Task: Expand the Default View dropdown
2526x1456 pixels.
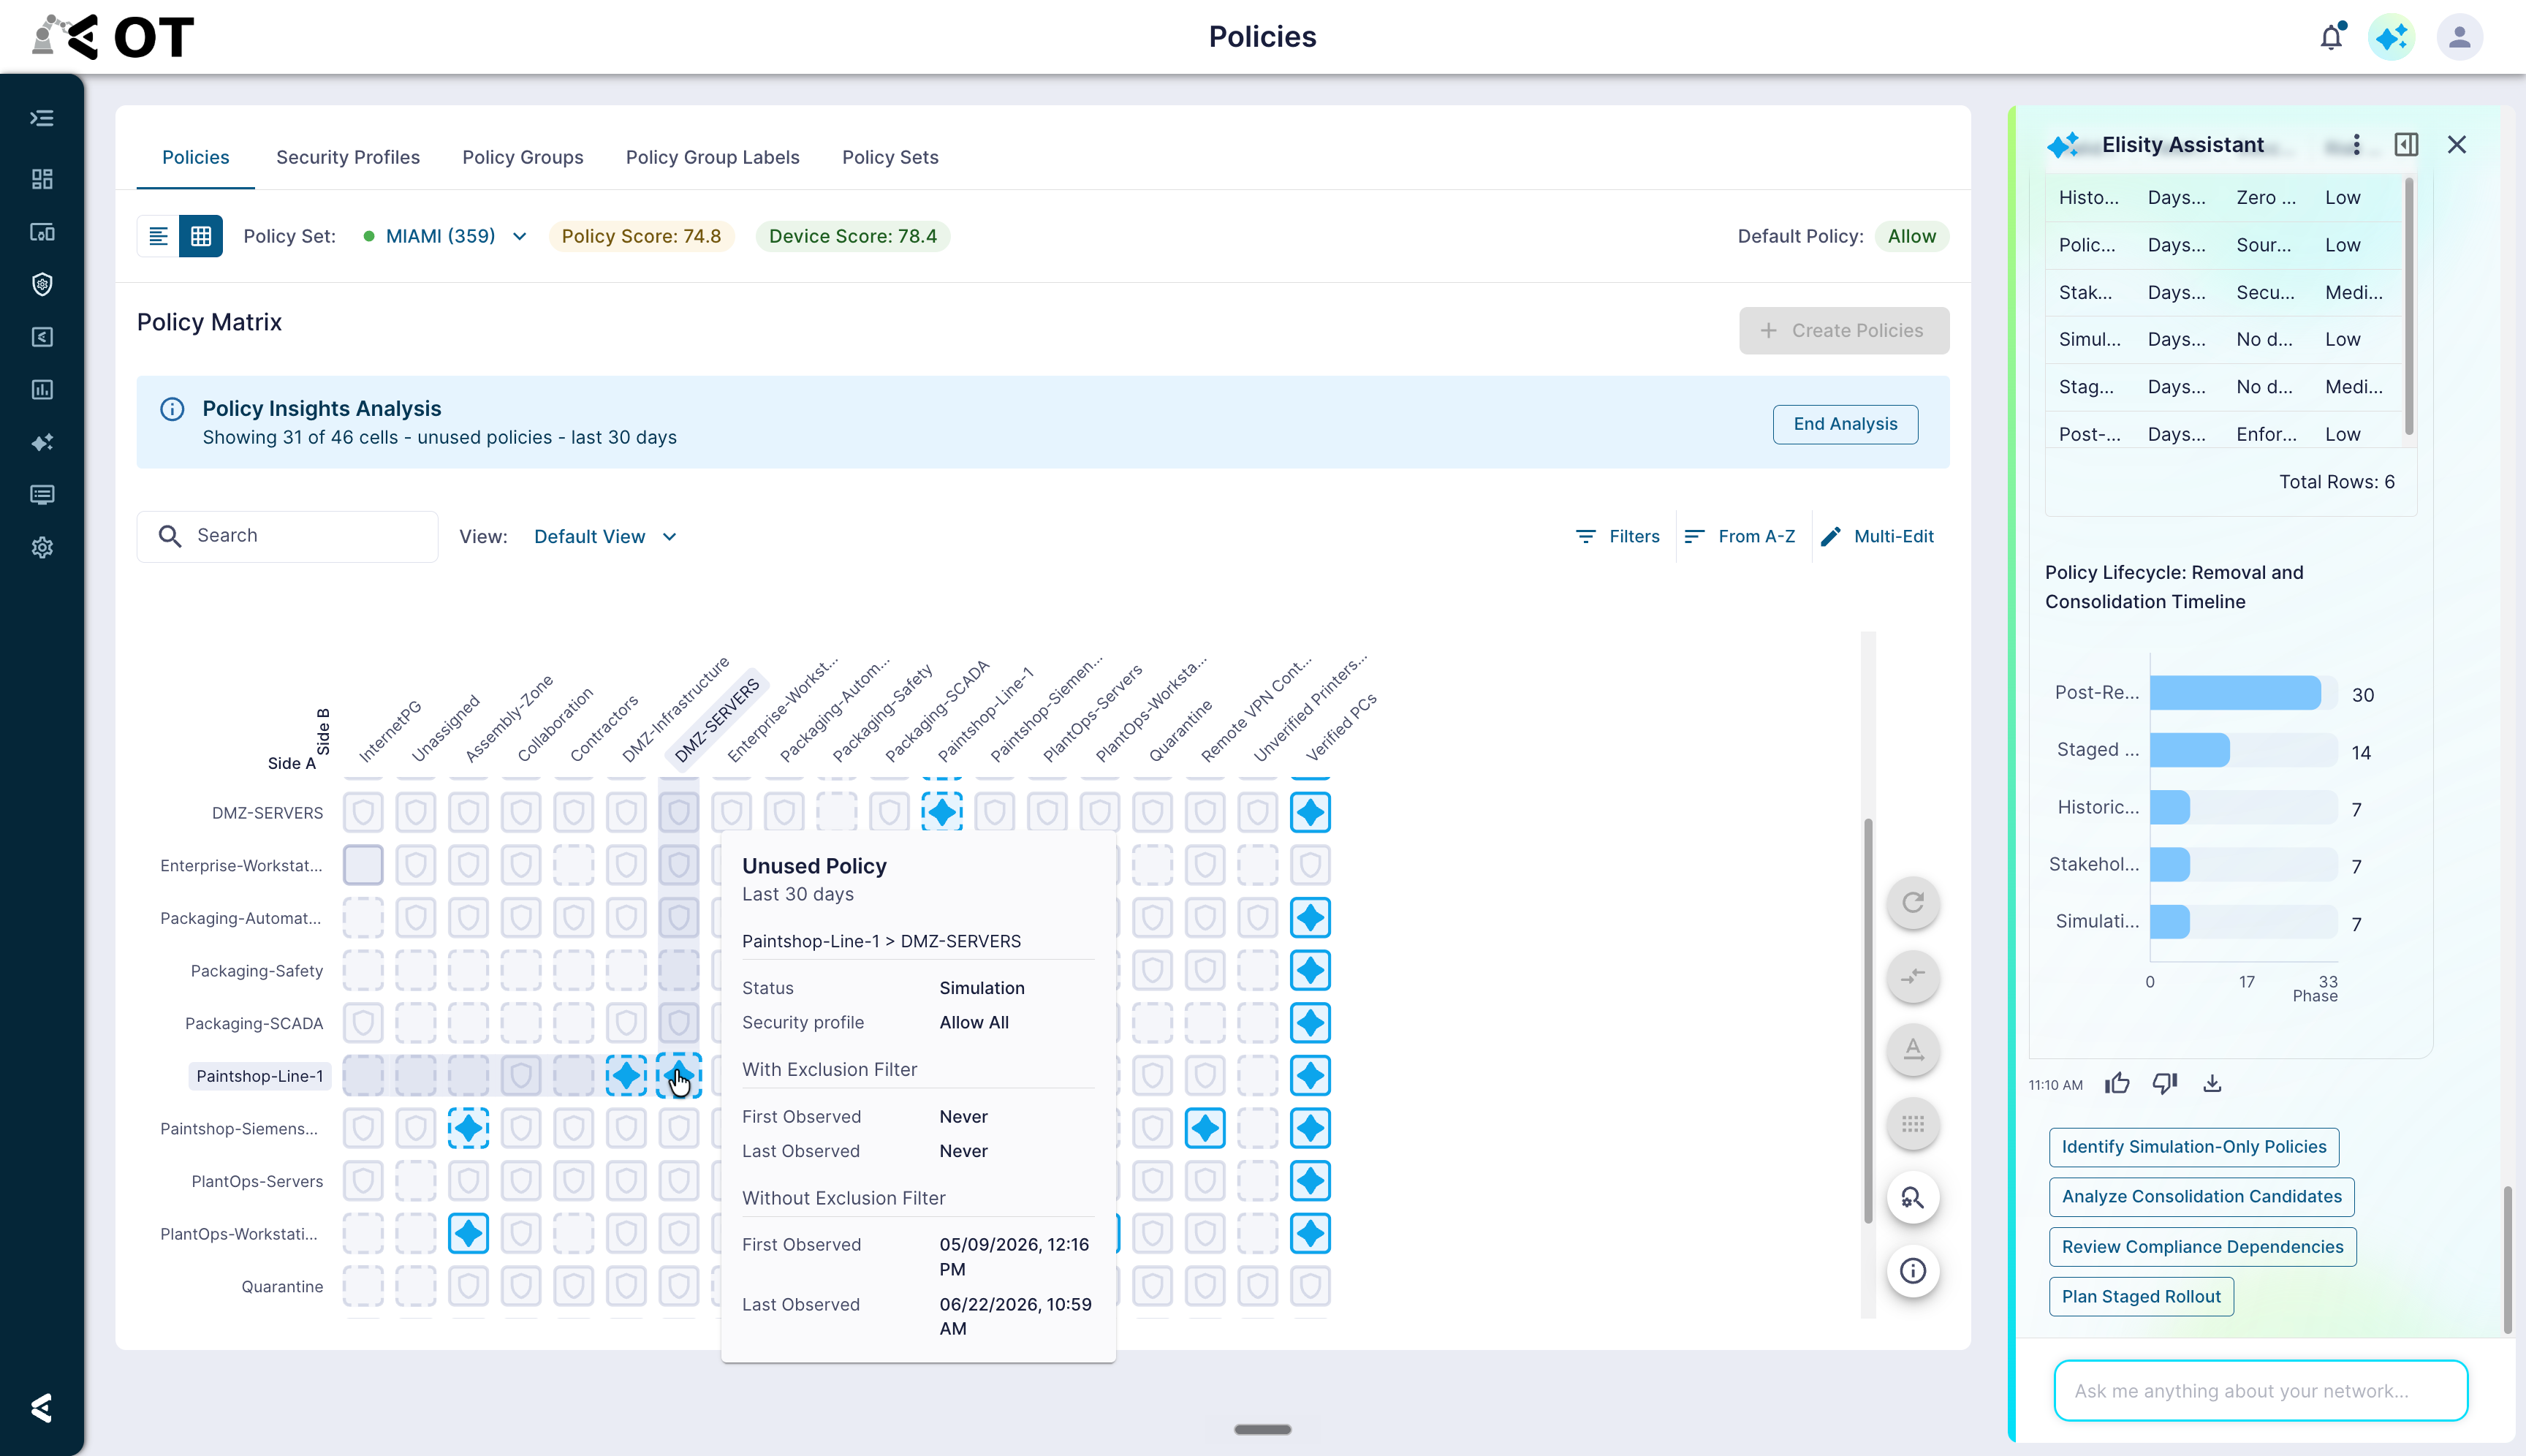Action: point(605,537)
